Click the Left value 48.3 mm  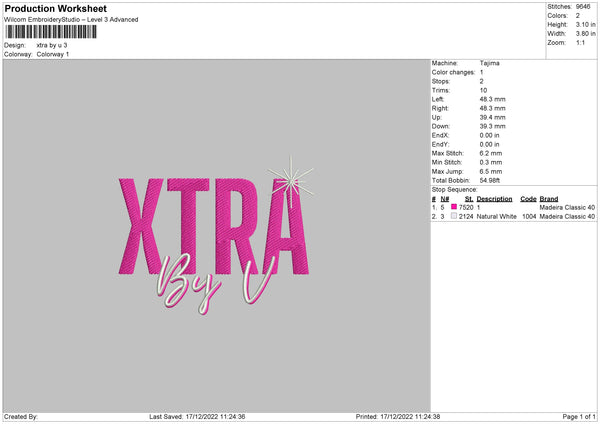pos(492,99)
